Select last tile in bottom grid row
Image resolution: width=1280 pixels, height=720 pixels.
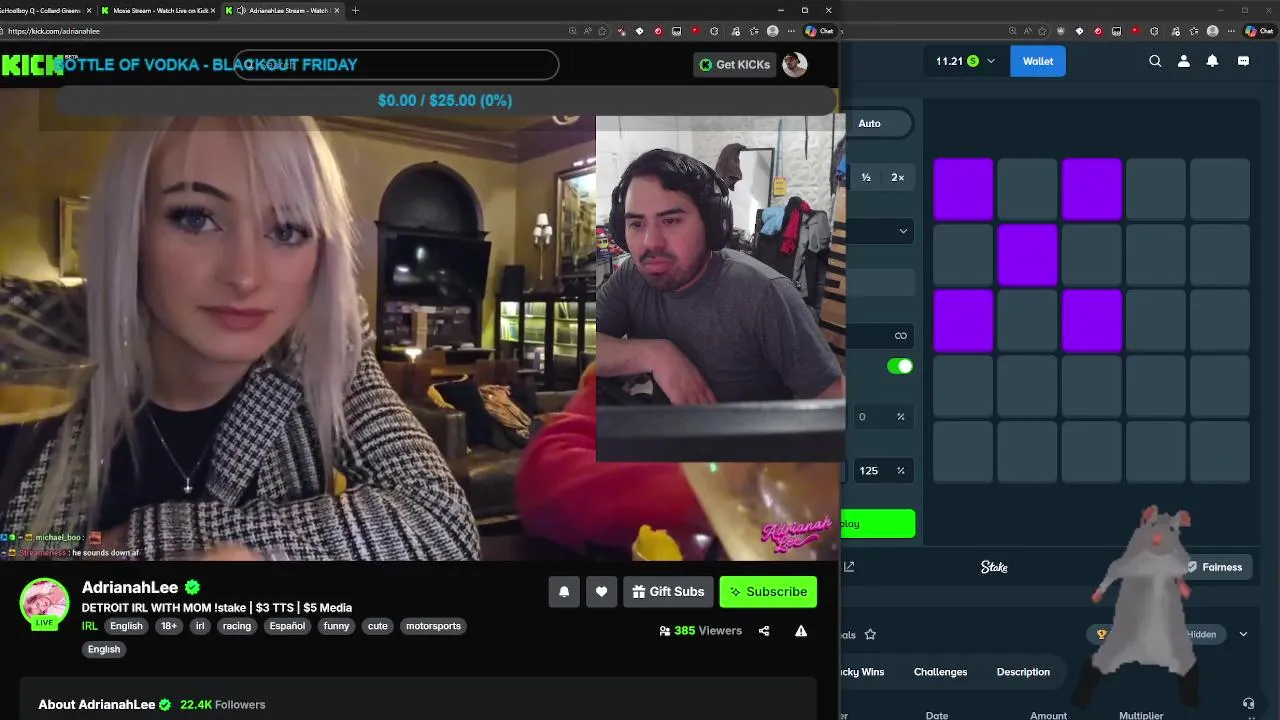[1219, 452]
